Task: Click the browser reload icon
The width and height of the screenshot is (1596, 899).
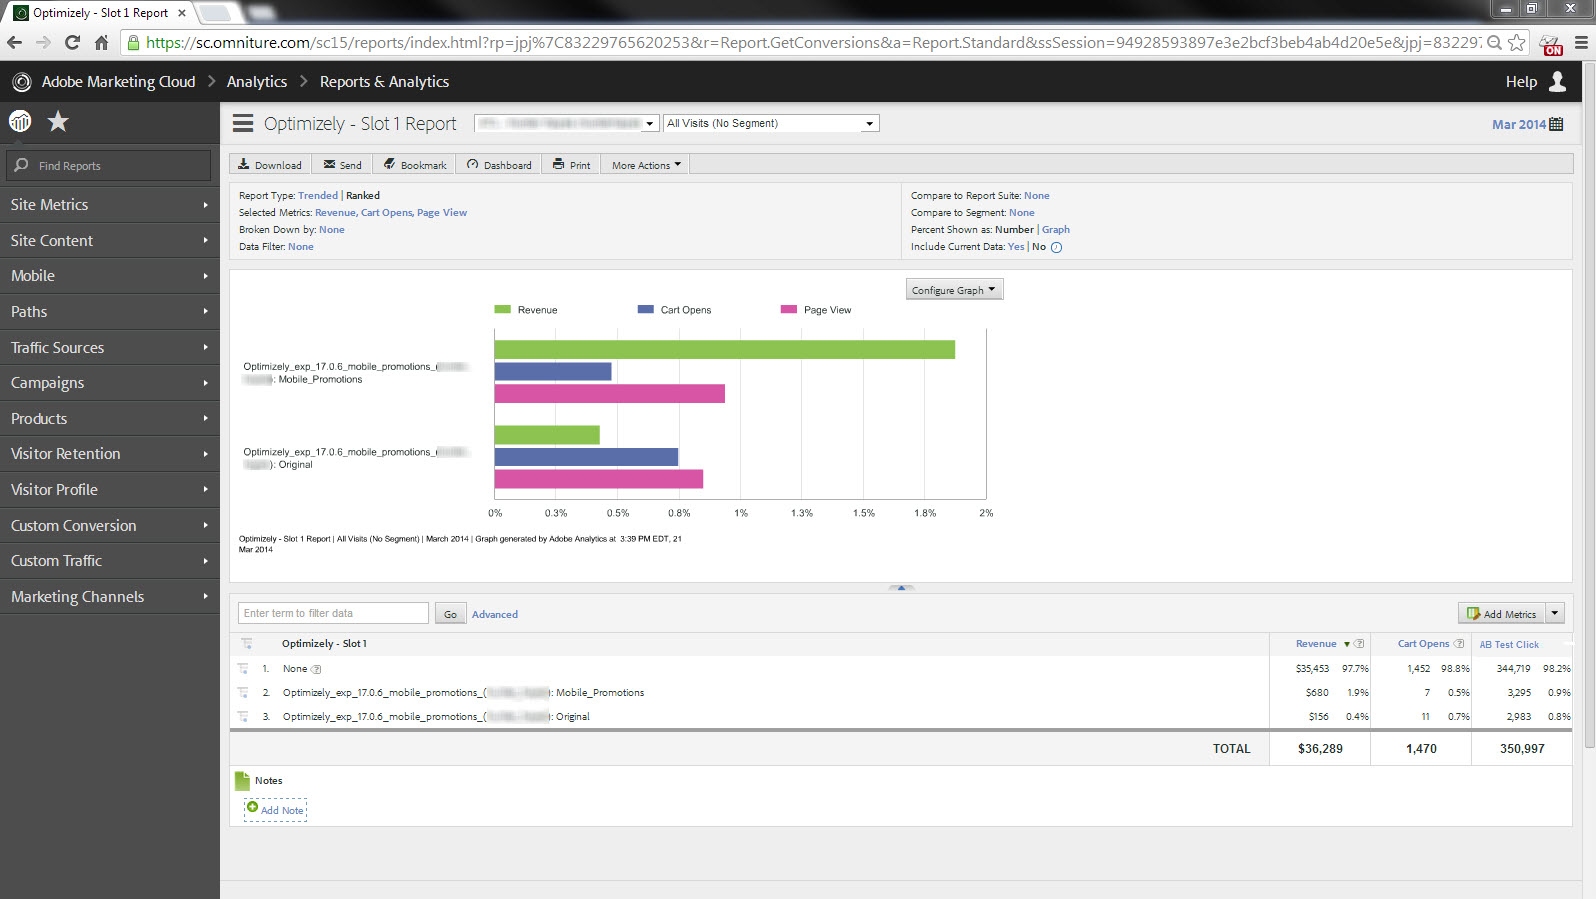Action: pos(72,42)
